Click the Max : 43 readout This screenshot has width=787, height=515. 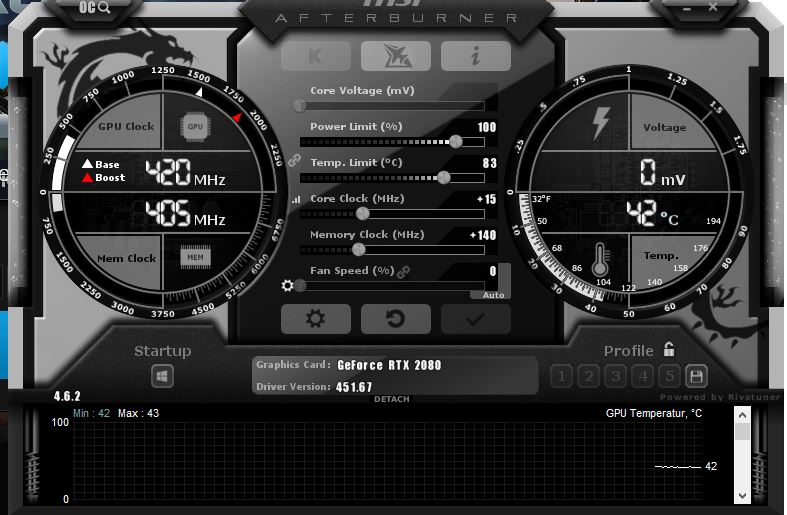pos(139,413)
